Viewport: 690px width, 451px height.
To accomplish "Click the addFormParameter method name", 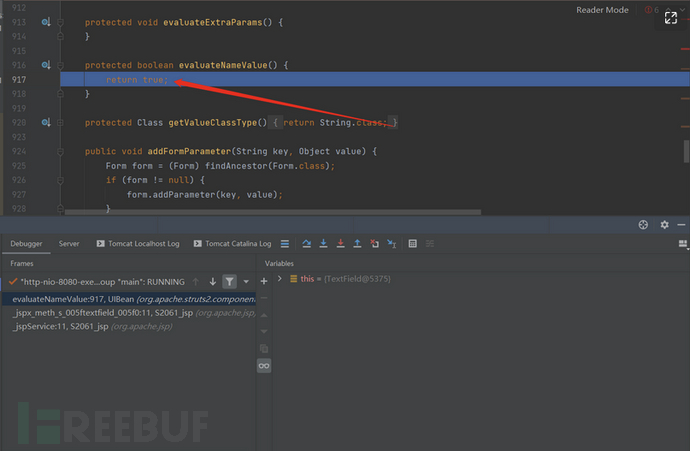I will [189, 151].
